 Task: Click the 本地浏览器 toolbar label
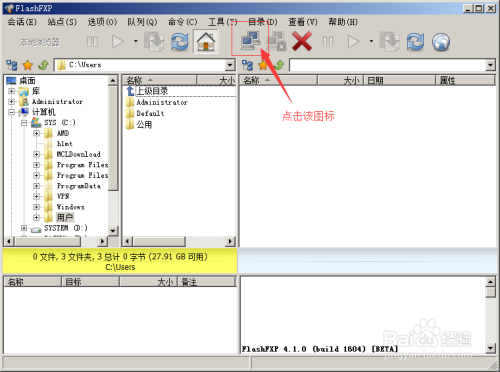[39, 42]
